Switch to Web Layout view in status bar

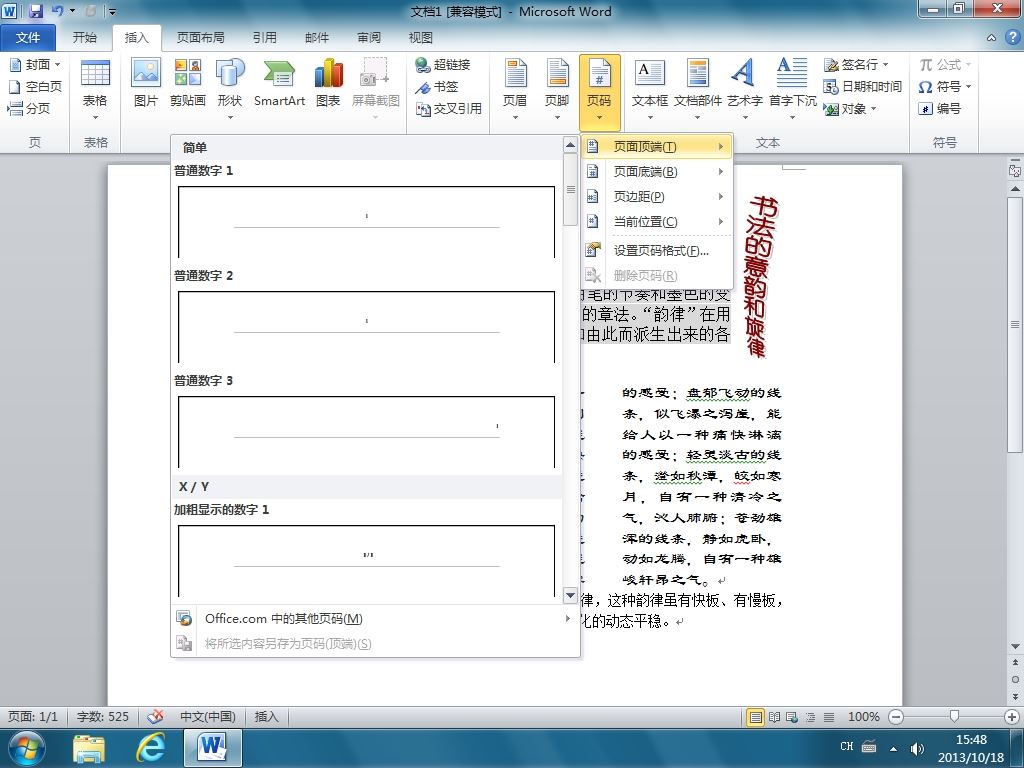[x=792, y=717]
